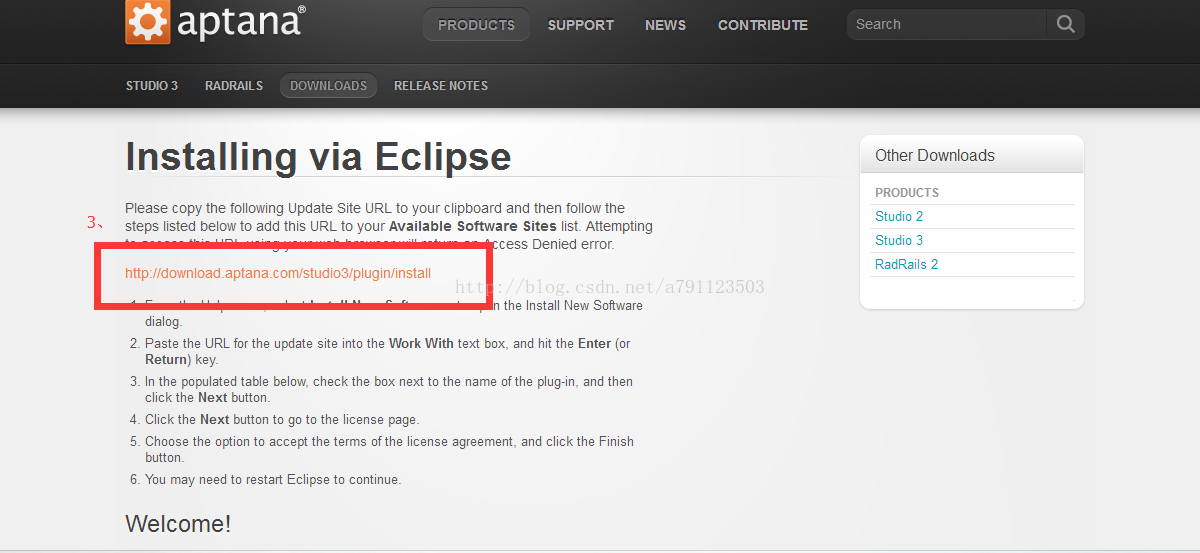Screen dimensions: 1200x553
Task: Open the CONTRIBUTE menu
Action: [763, 25]
